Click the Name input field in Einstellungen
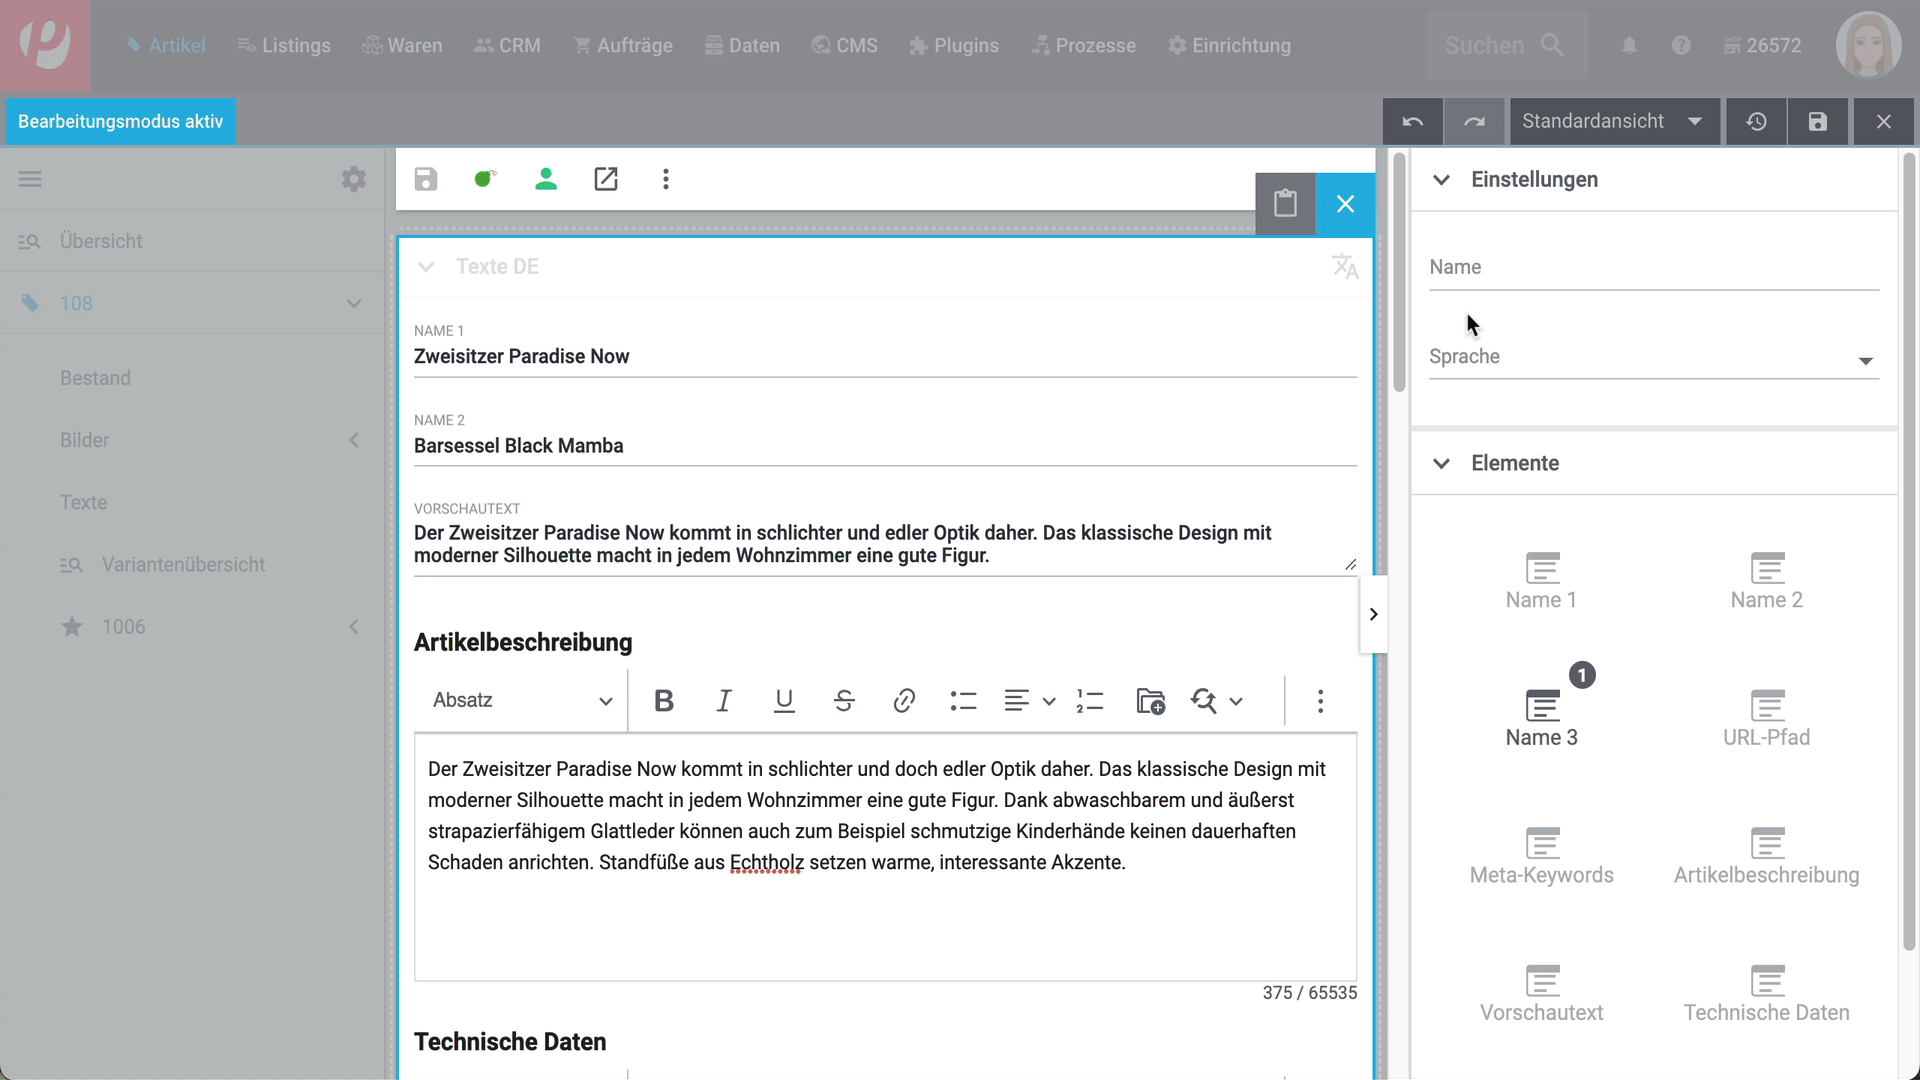 point(1653,268)
